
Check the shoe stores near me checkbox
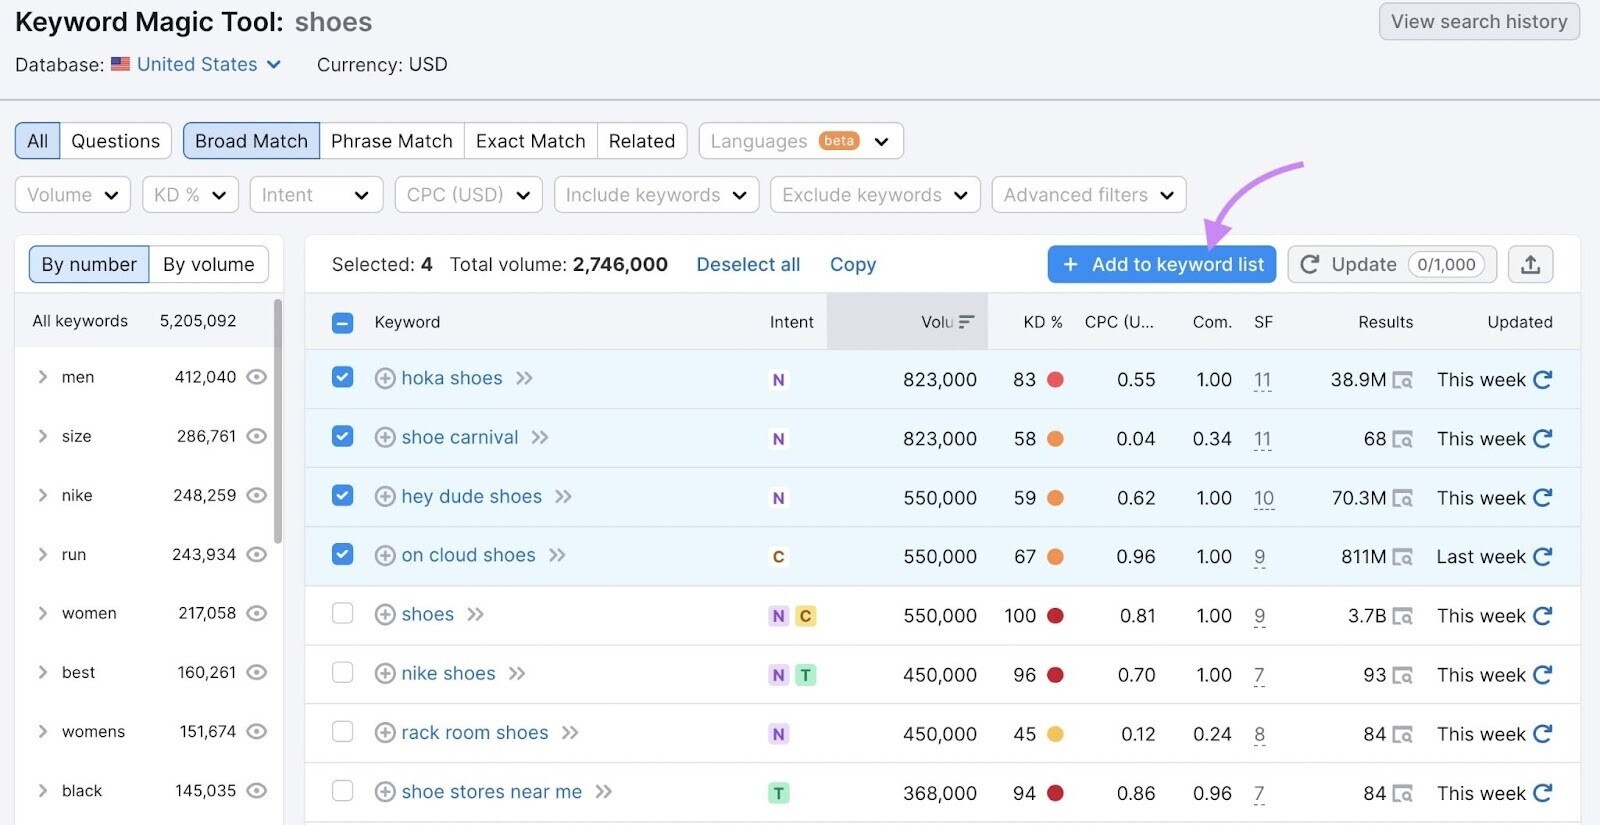pos(342,790)
